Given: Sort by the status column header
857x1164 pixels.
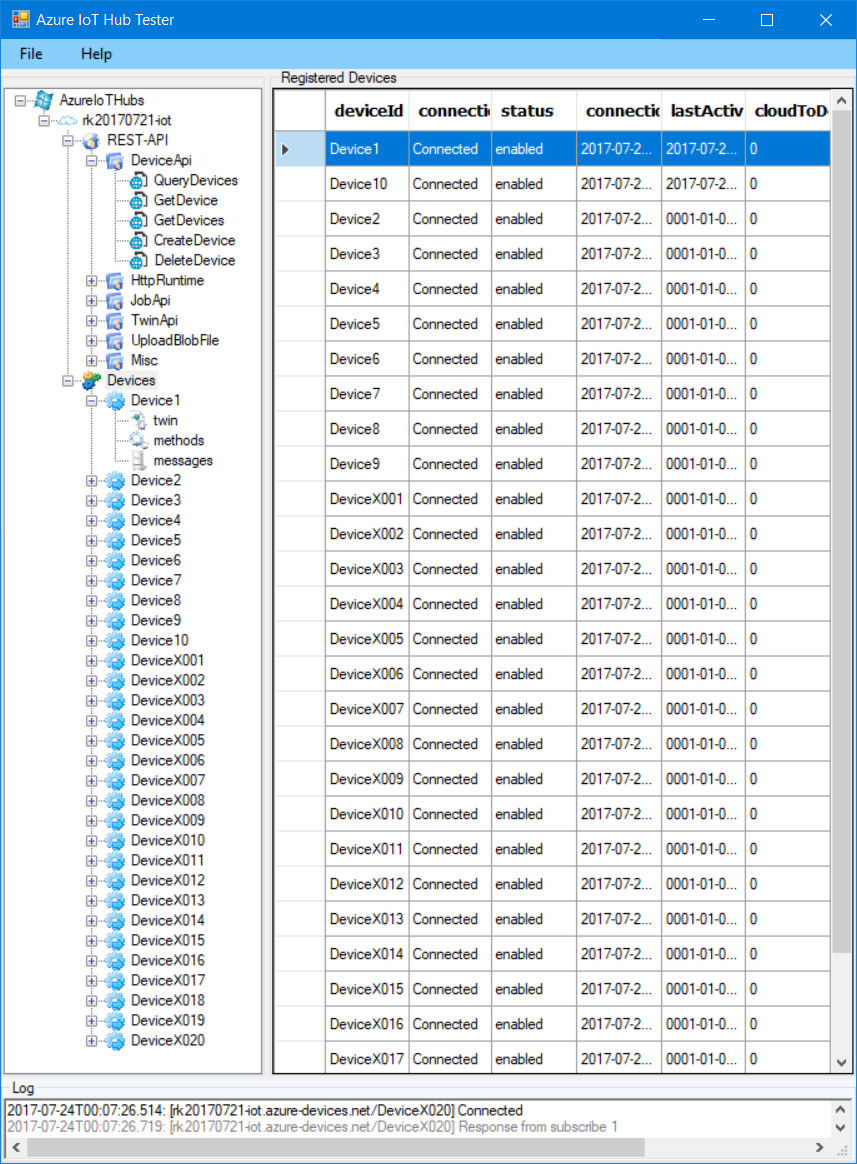Looking at the screenshot, I should coord(534,111).
